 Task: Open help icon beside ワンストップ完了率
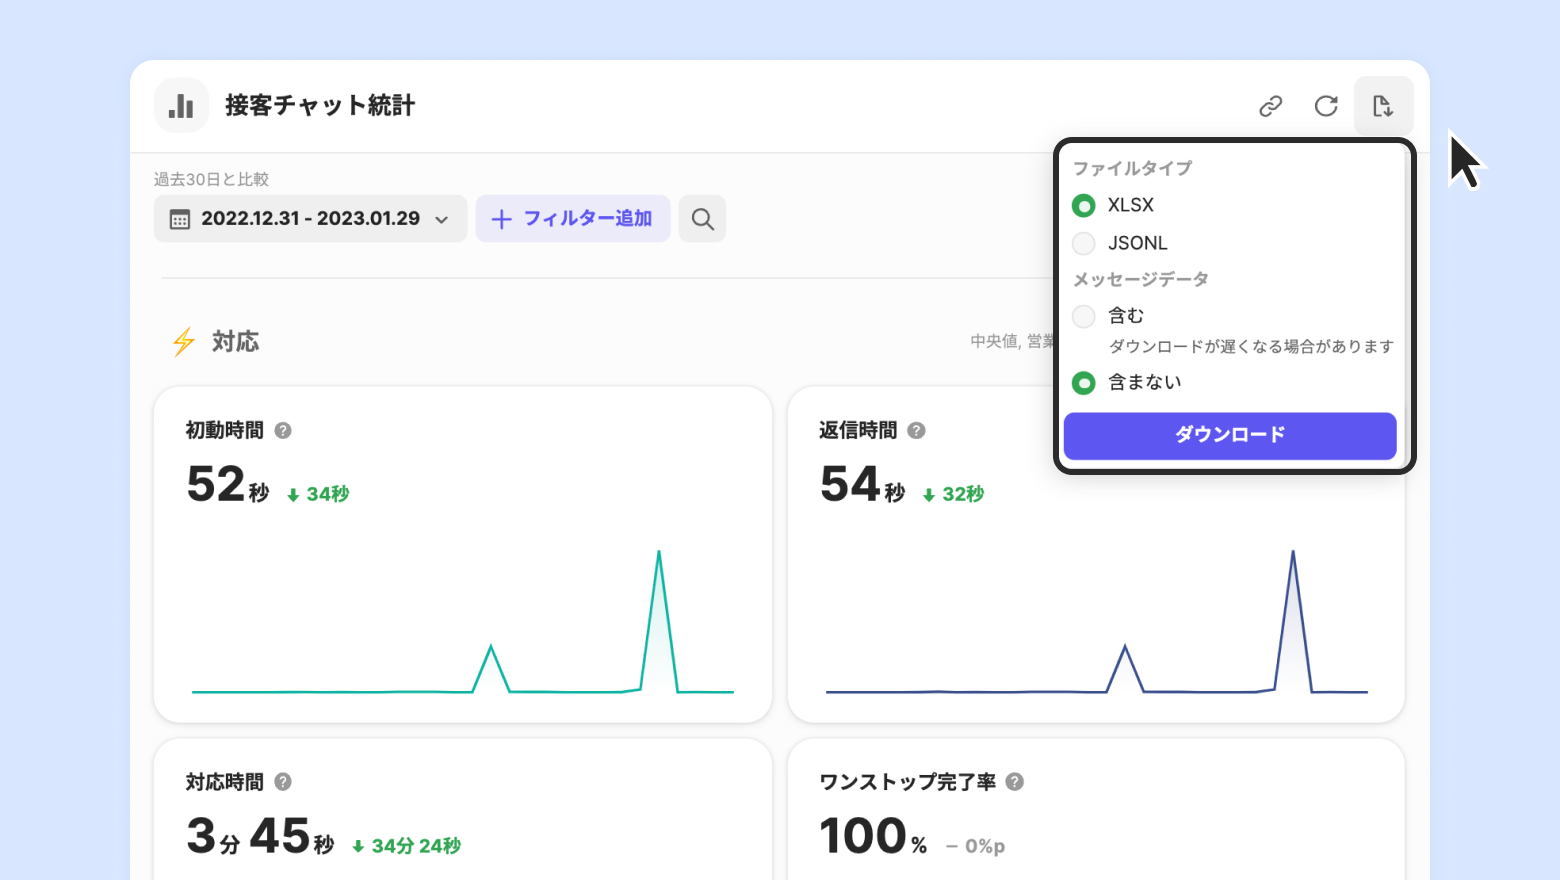click(1014, 782)
